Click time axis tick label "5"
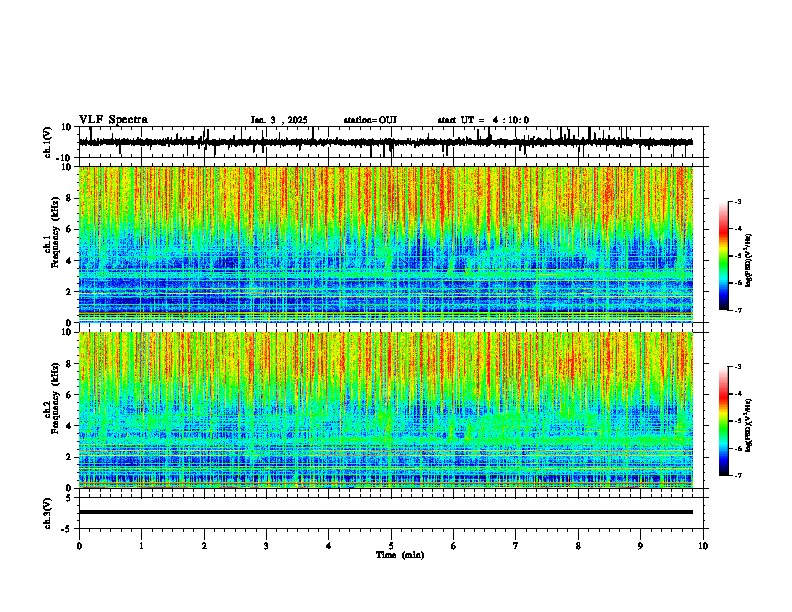 click(x=391, y=546)
